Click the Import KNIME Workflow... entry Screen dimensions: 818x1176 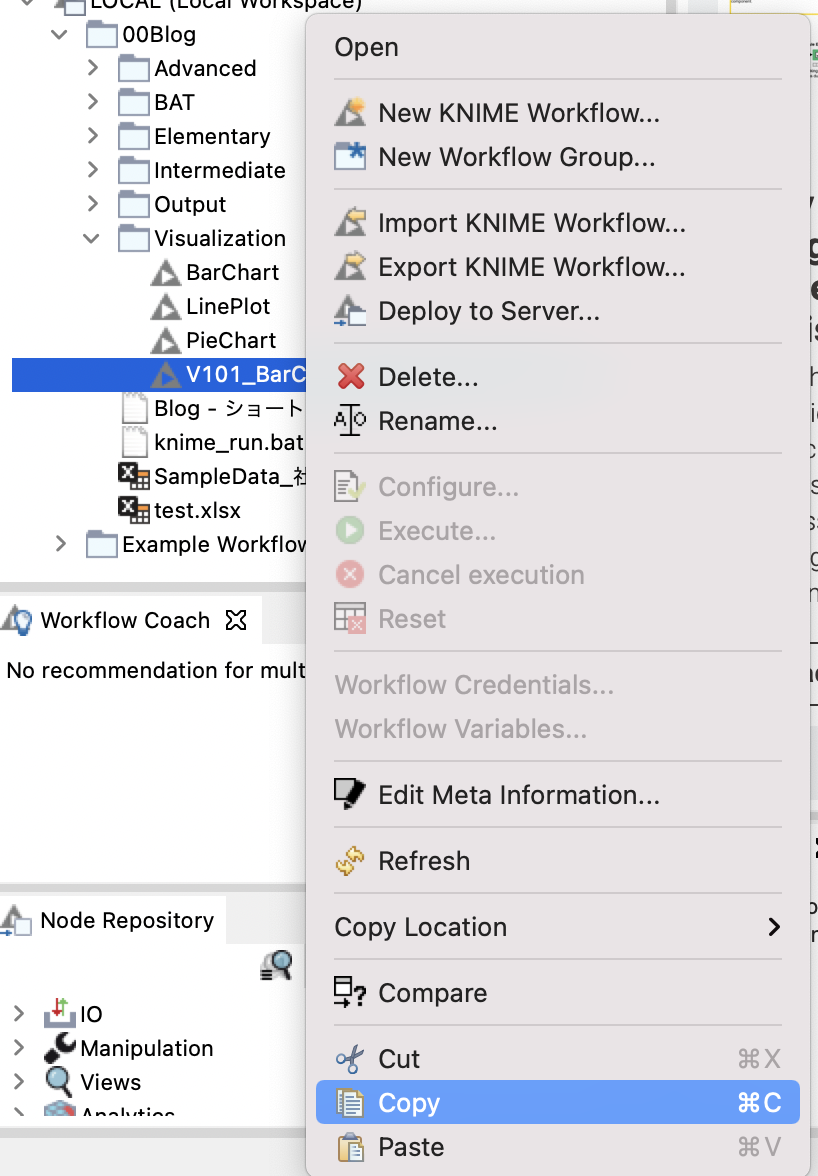558,223
